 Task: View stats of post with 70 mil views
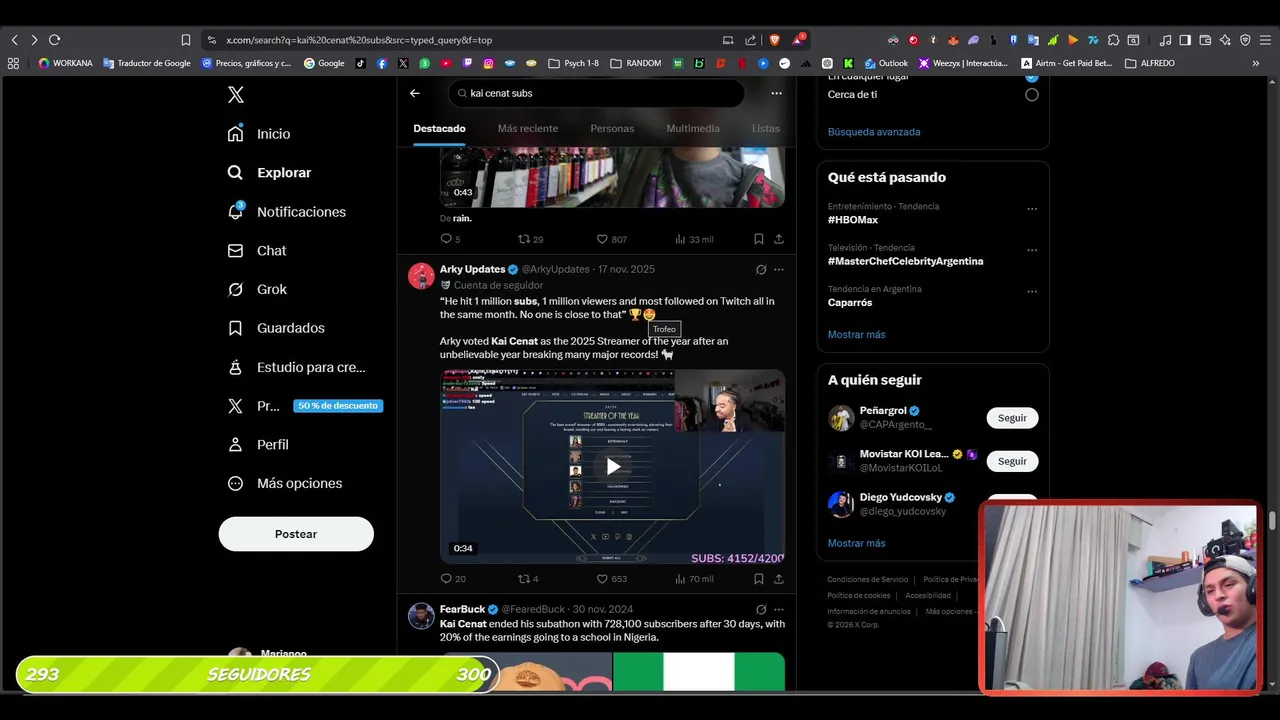pos(694,578)
